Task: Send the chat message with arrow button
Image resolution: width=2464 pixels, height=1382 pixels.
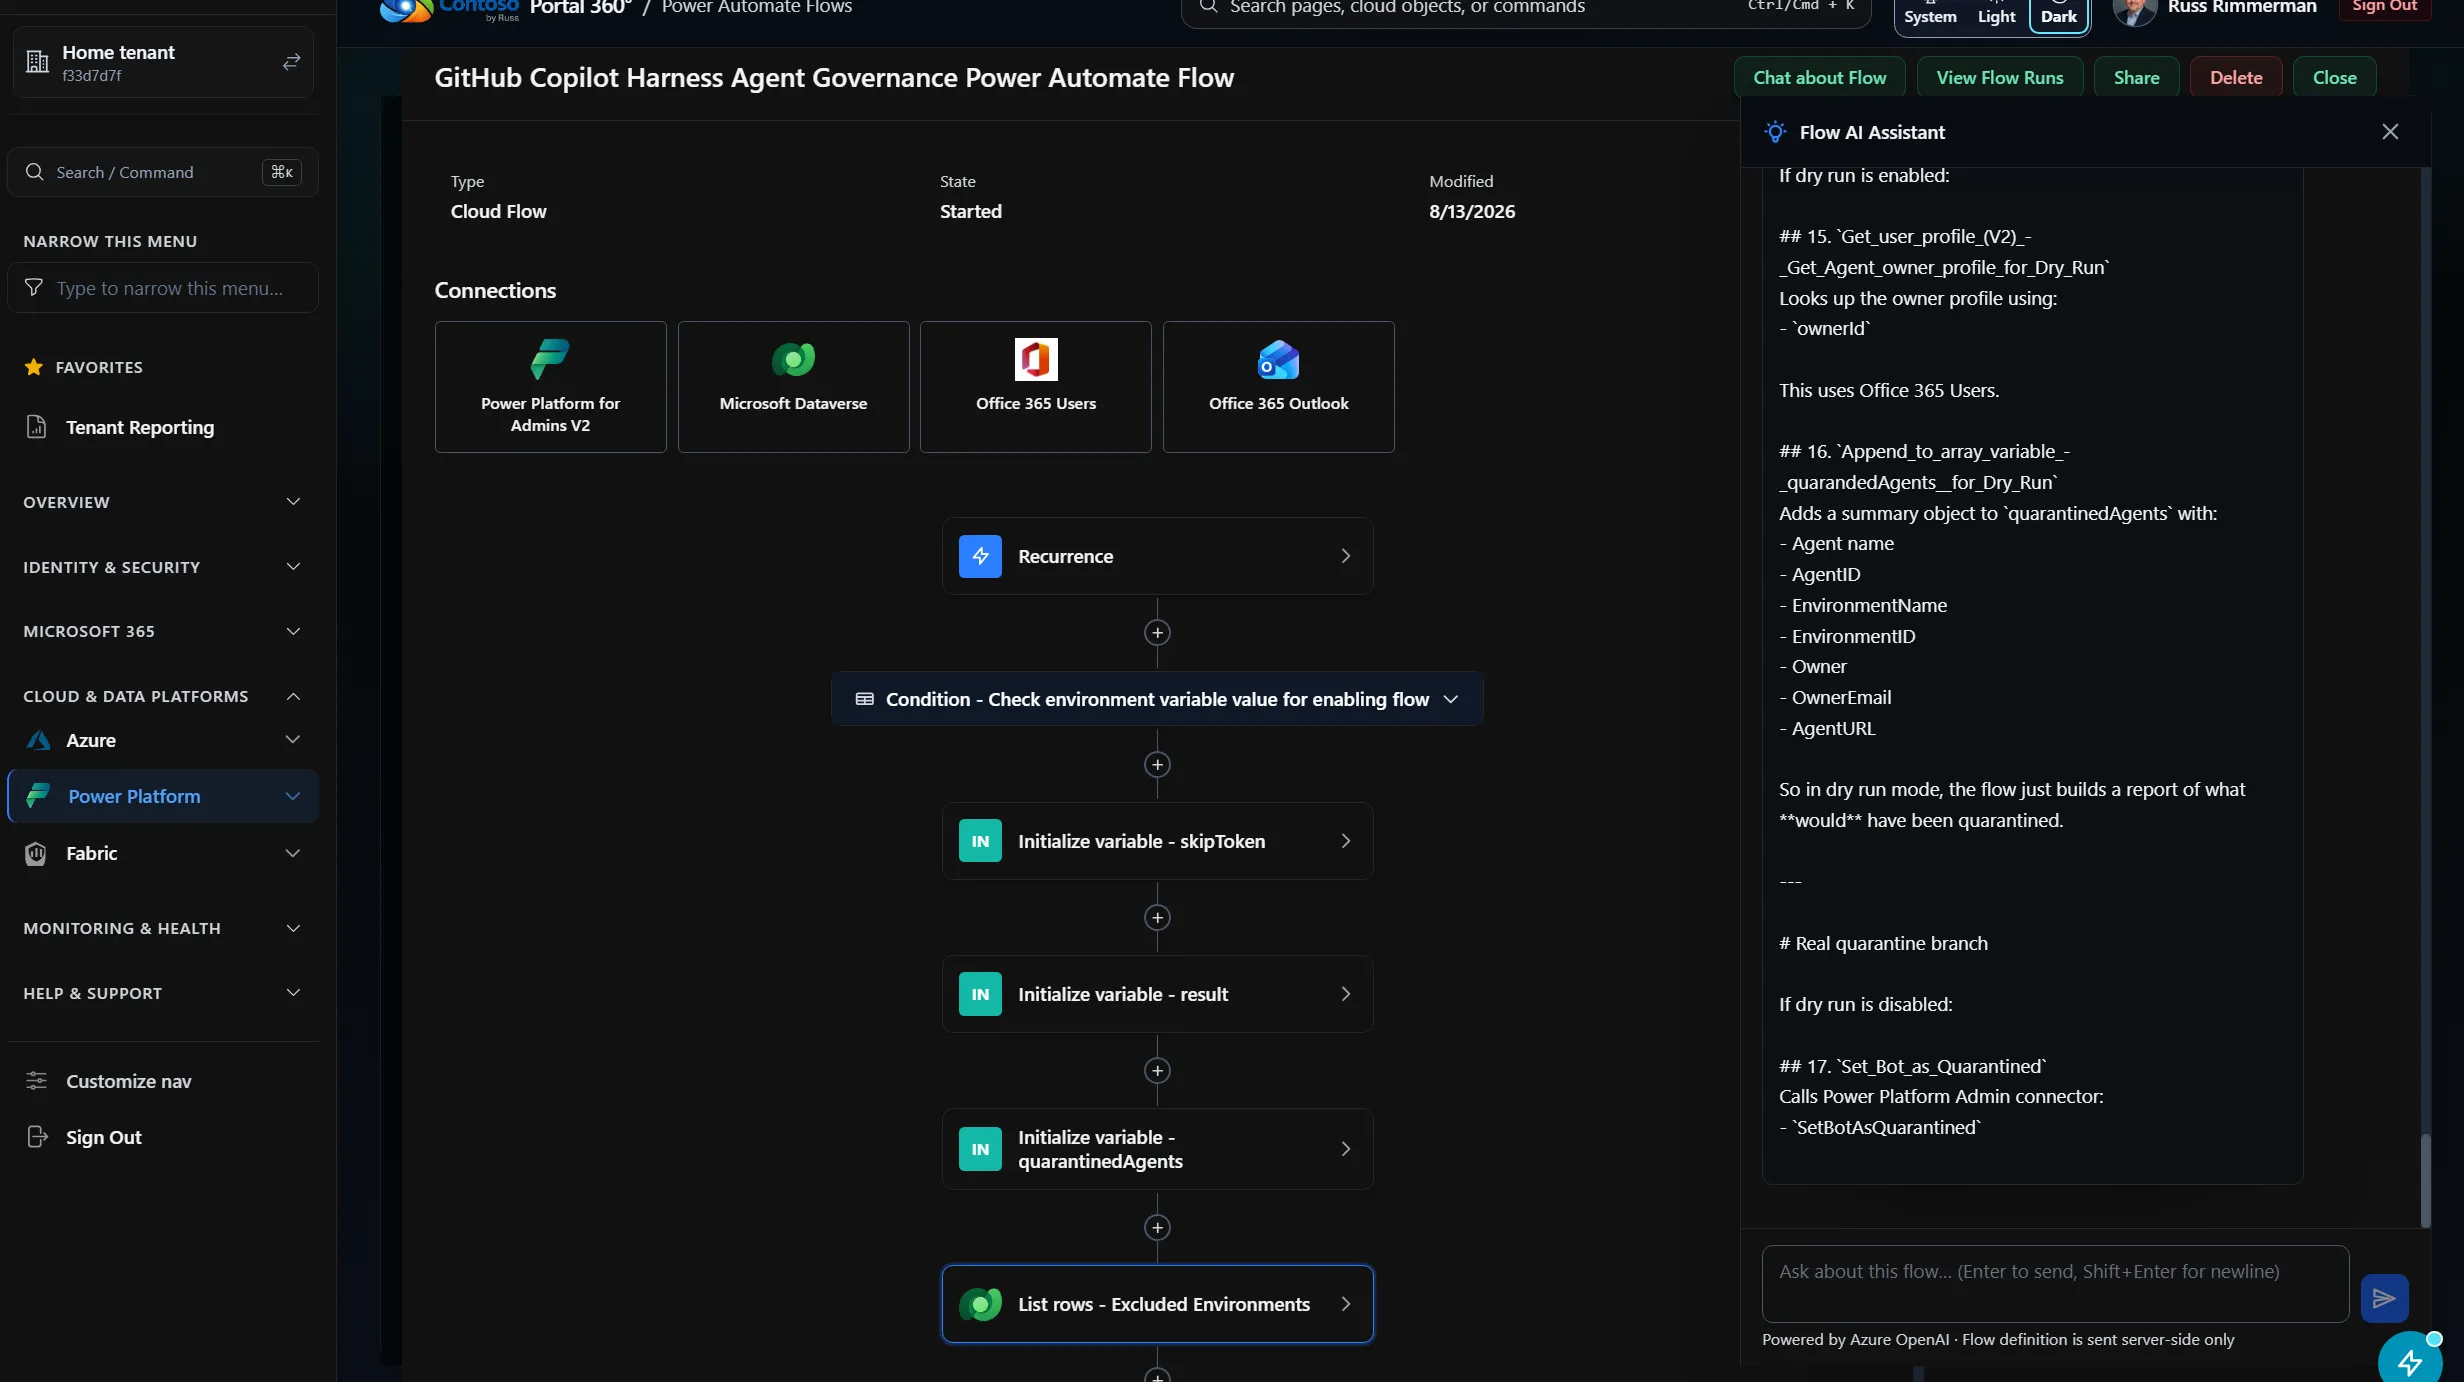Action: tap(2384, 1298)
